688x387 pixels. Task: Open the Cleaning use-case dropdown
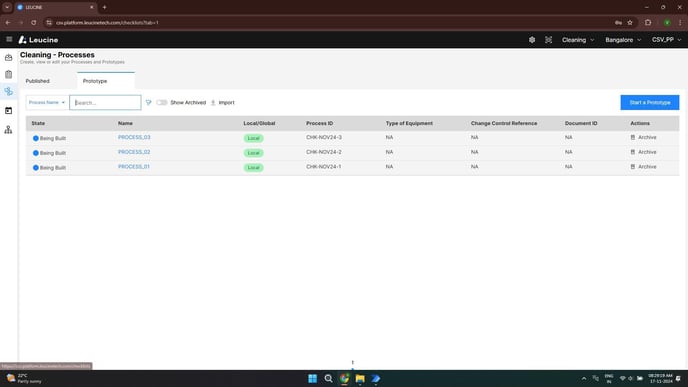click(x=578, y=40)
